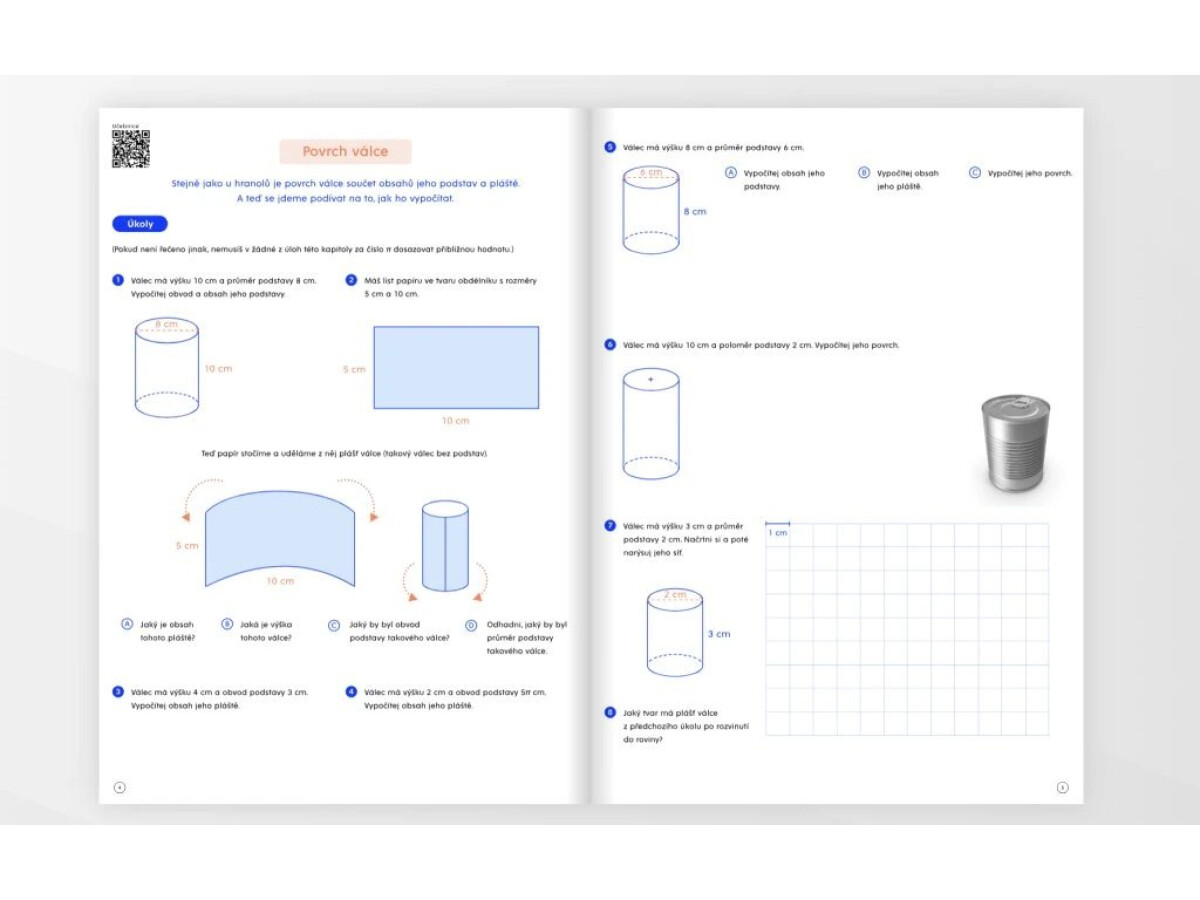The width and height of the screenshot is (1200, 900).
Task: Click circle B beside 'Vypočítej obsah jeho pláště' on right page
Action: pyautogui.click(x=864, y=172)
